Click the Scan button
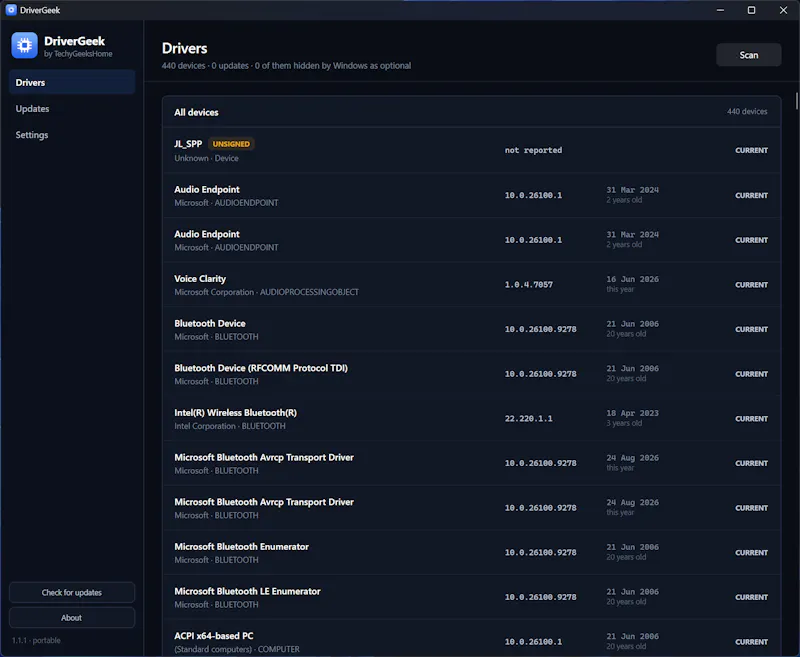800x657 pixels. point(748,55)
